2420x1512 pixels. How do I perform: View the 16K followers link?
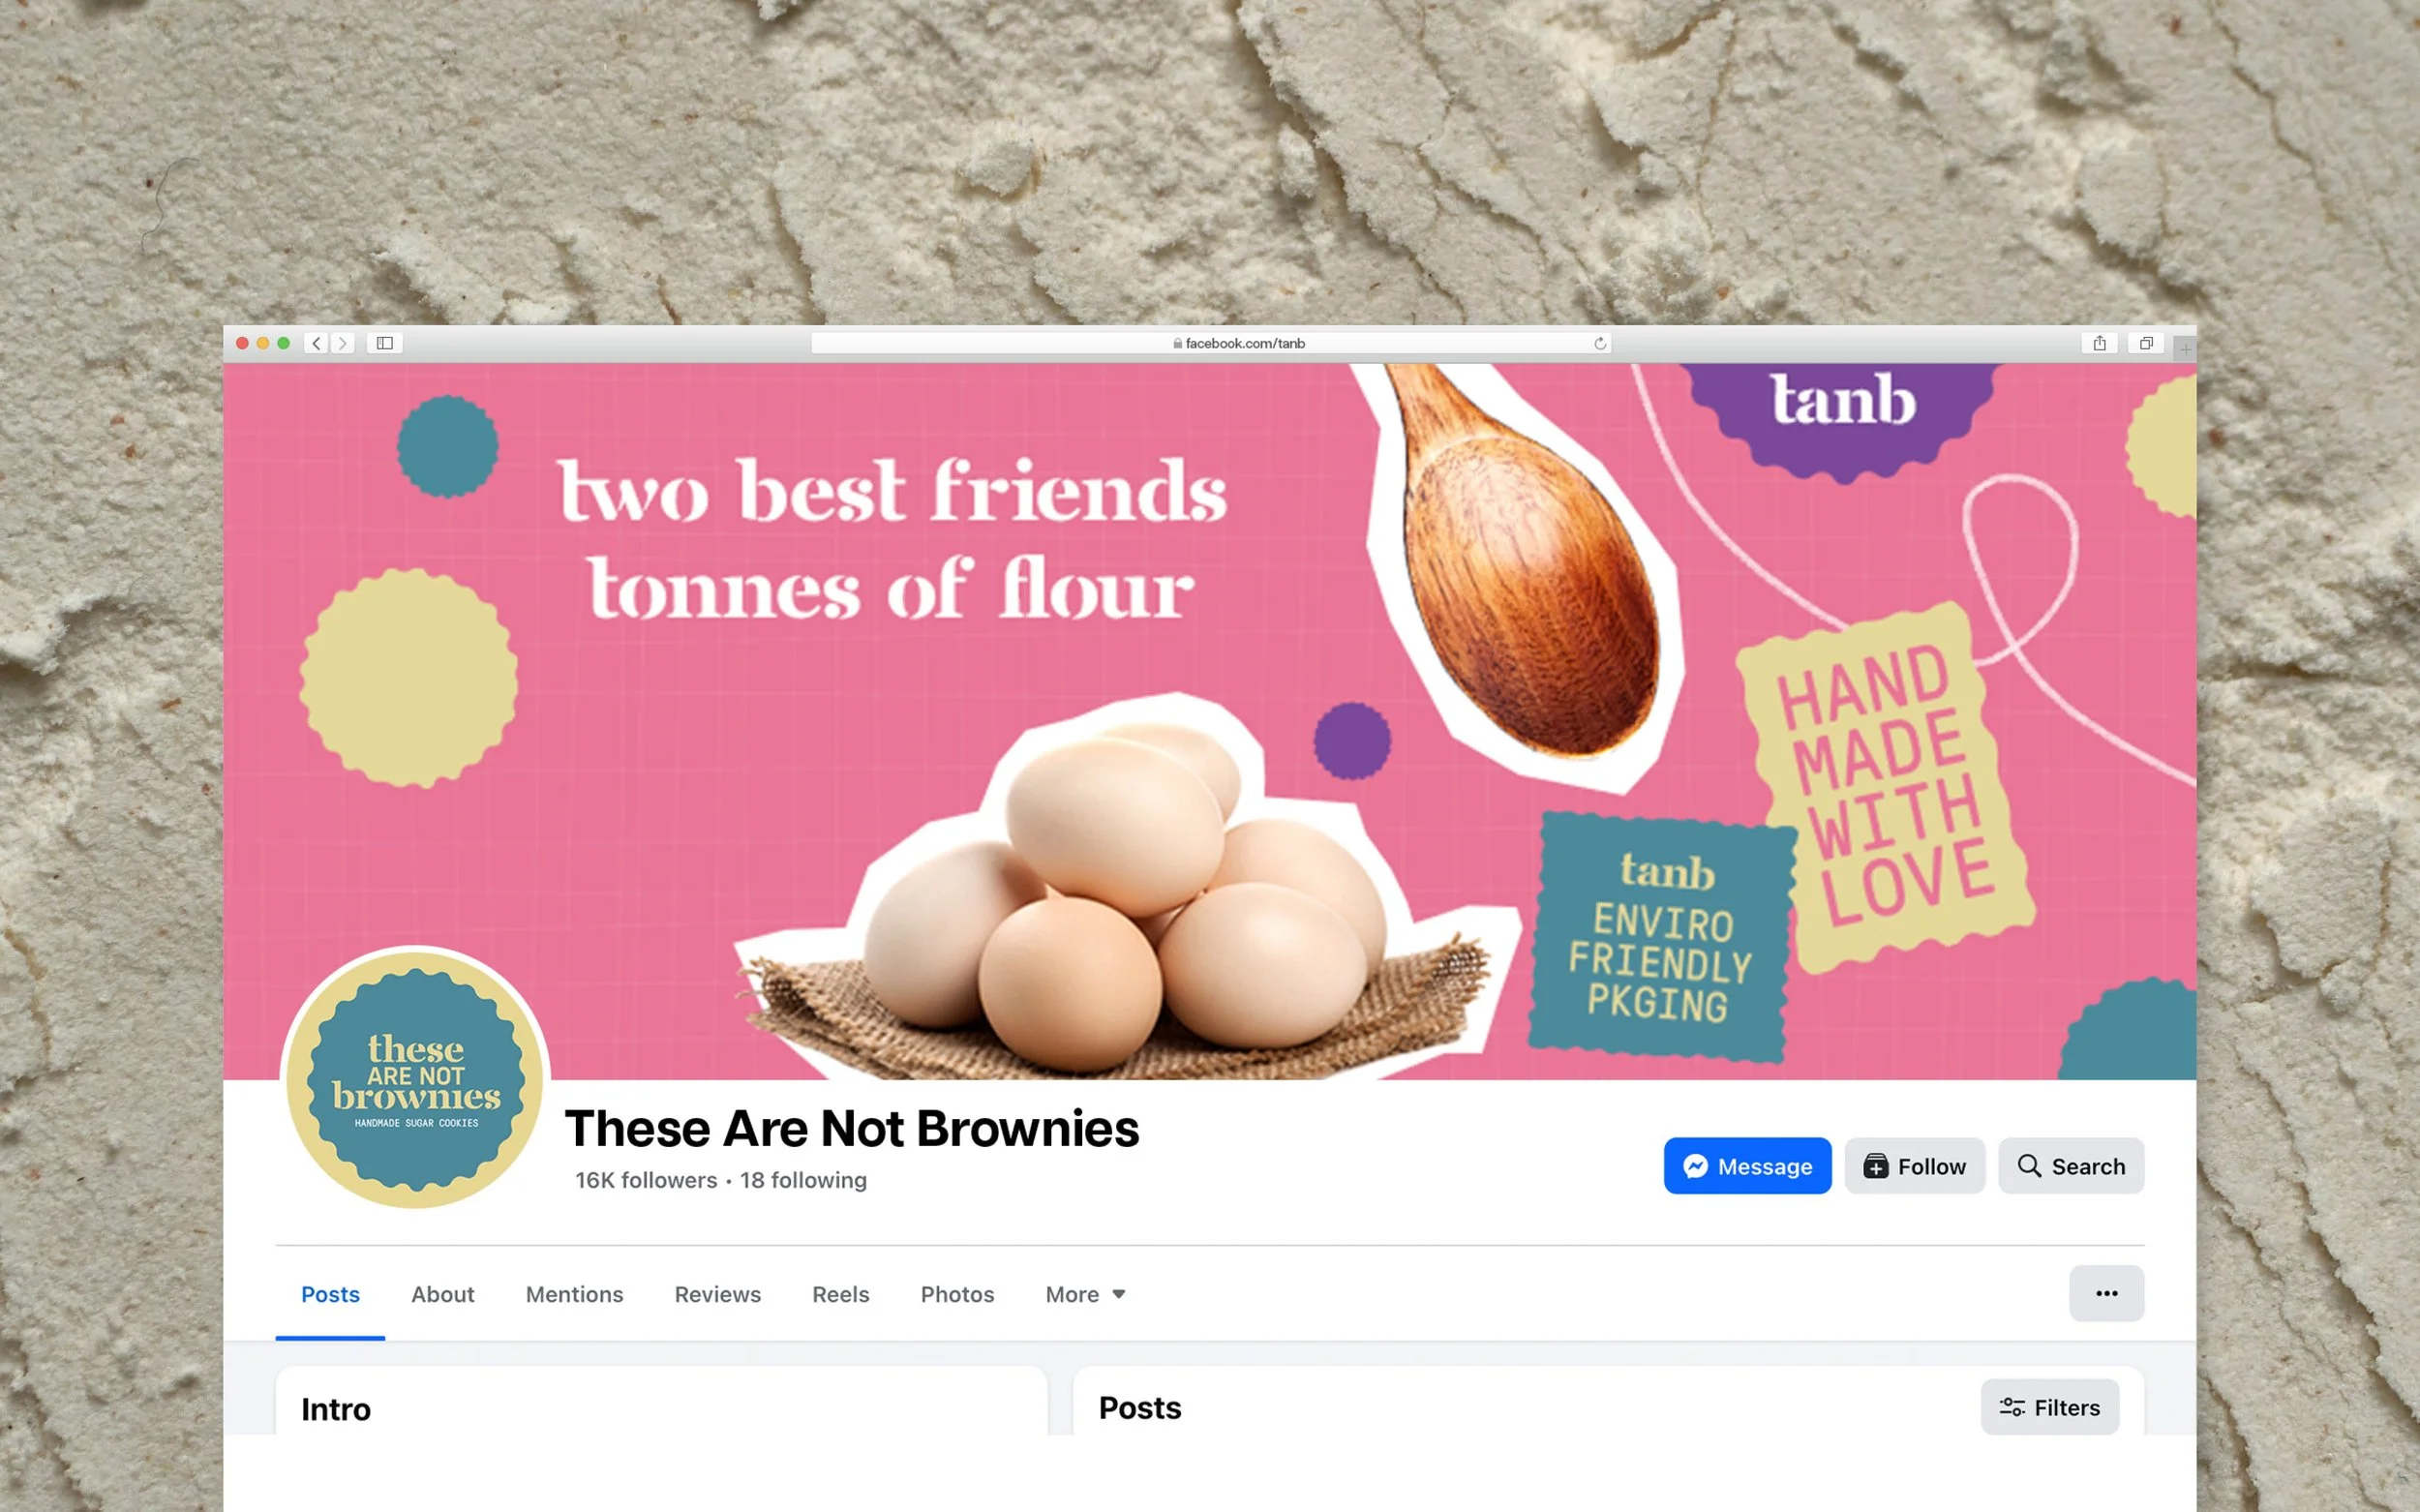point(646,1180)
